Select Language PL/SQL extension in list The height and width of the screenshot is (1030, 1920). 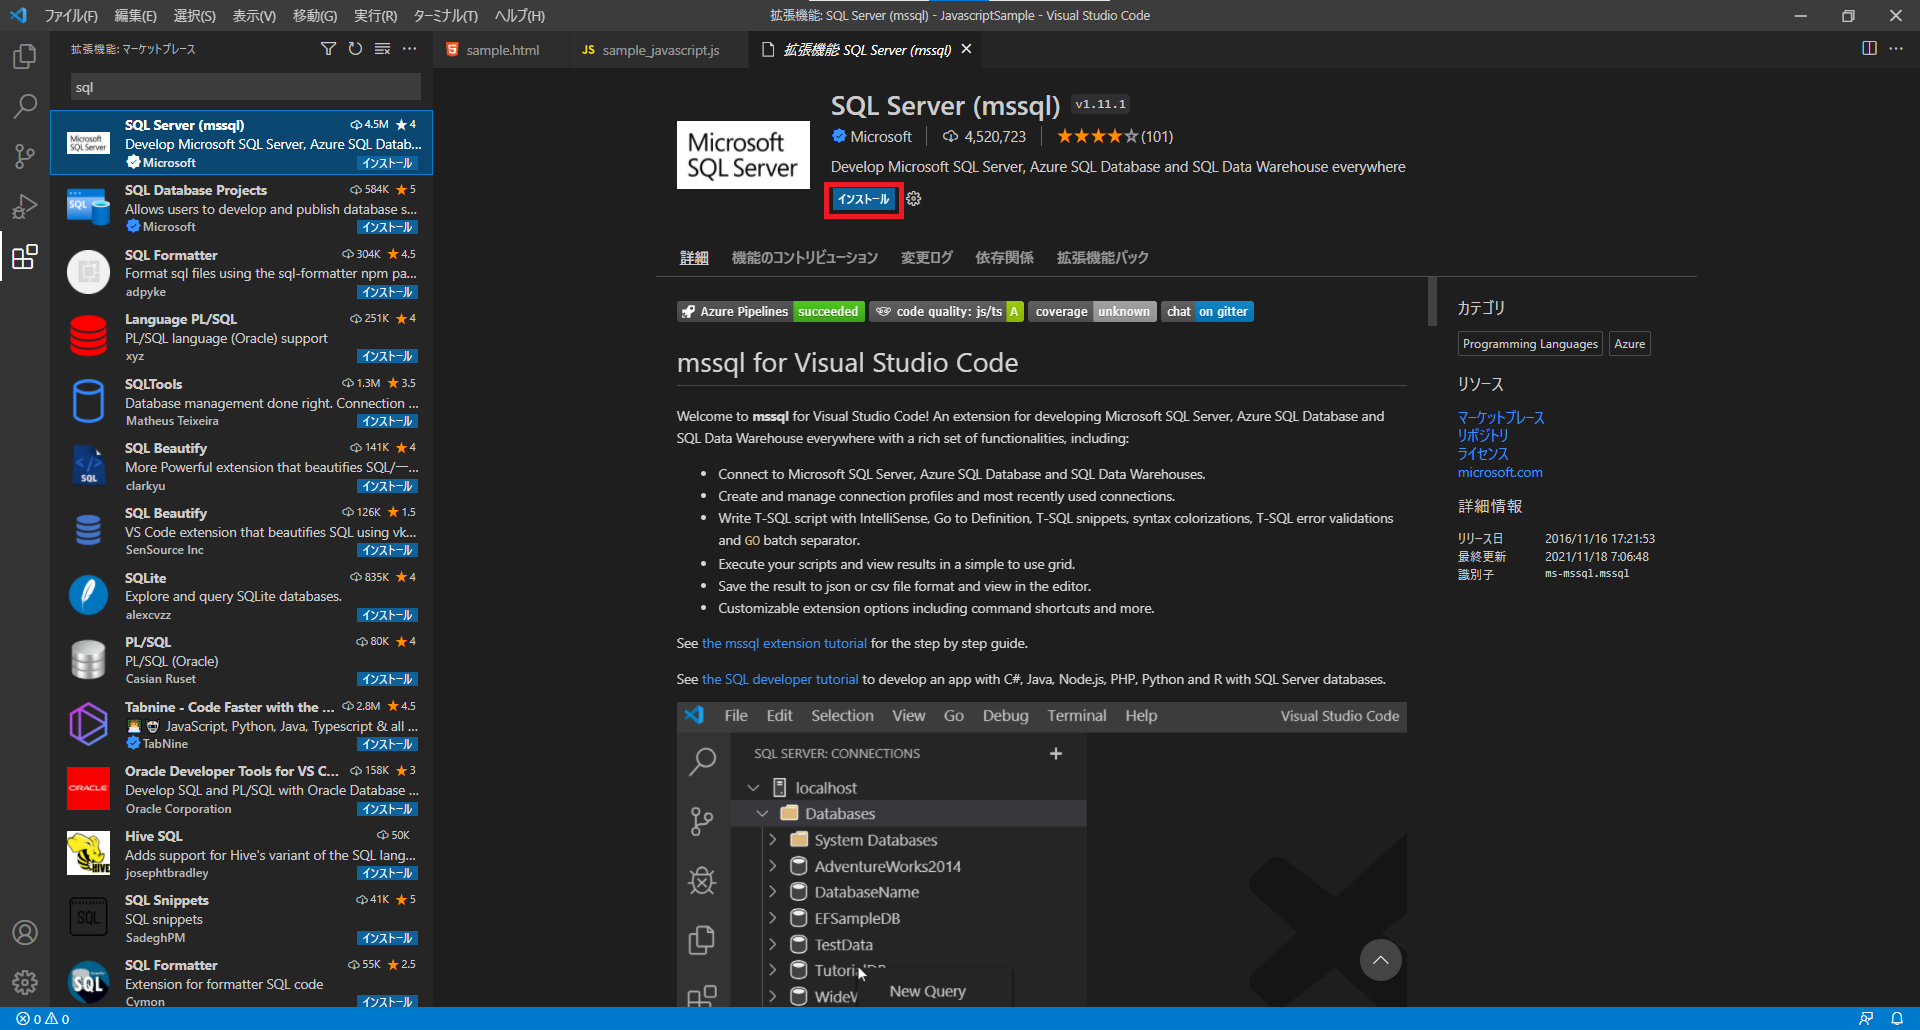click(x=241, y=337)
